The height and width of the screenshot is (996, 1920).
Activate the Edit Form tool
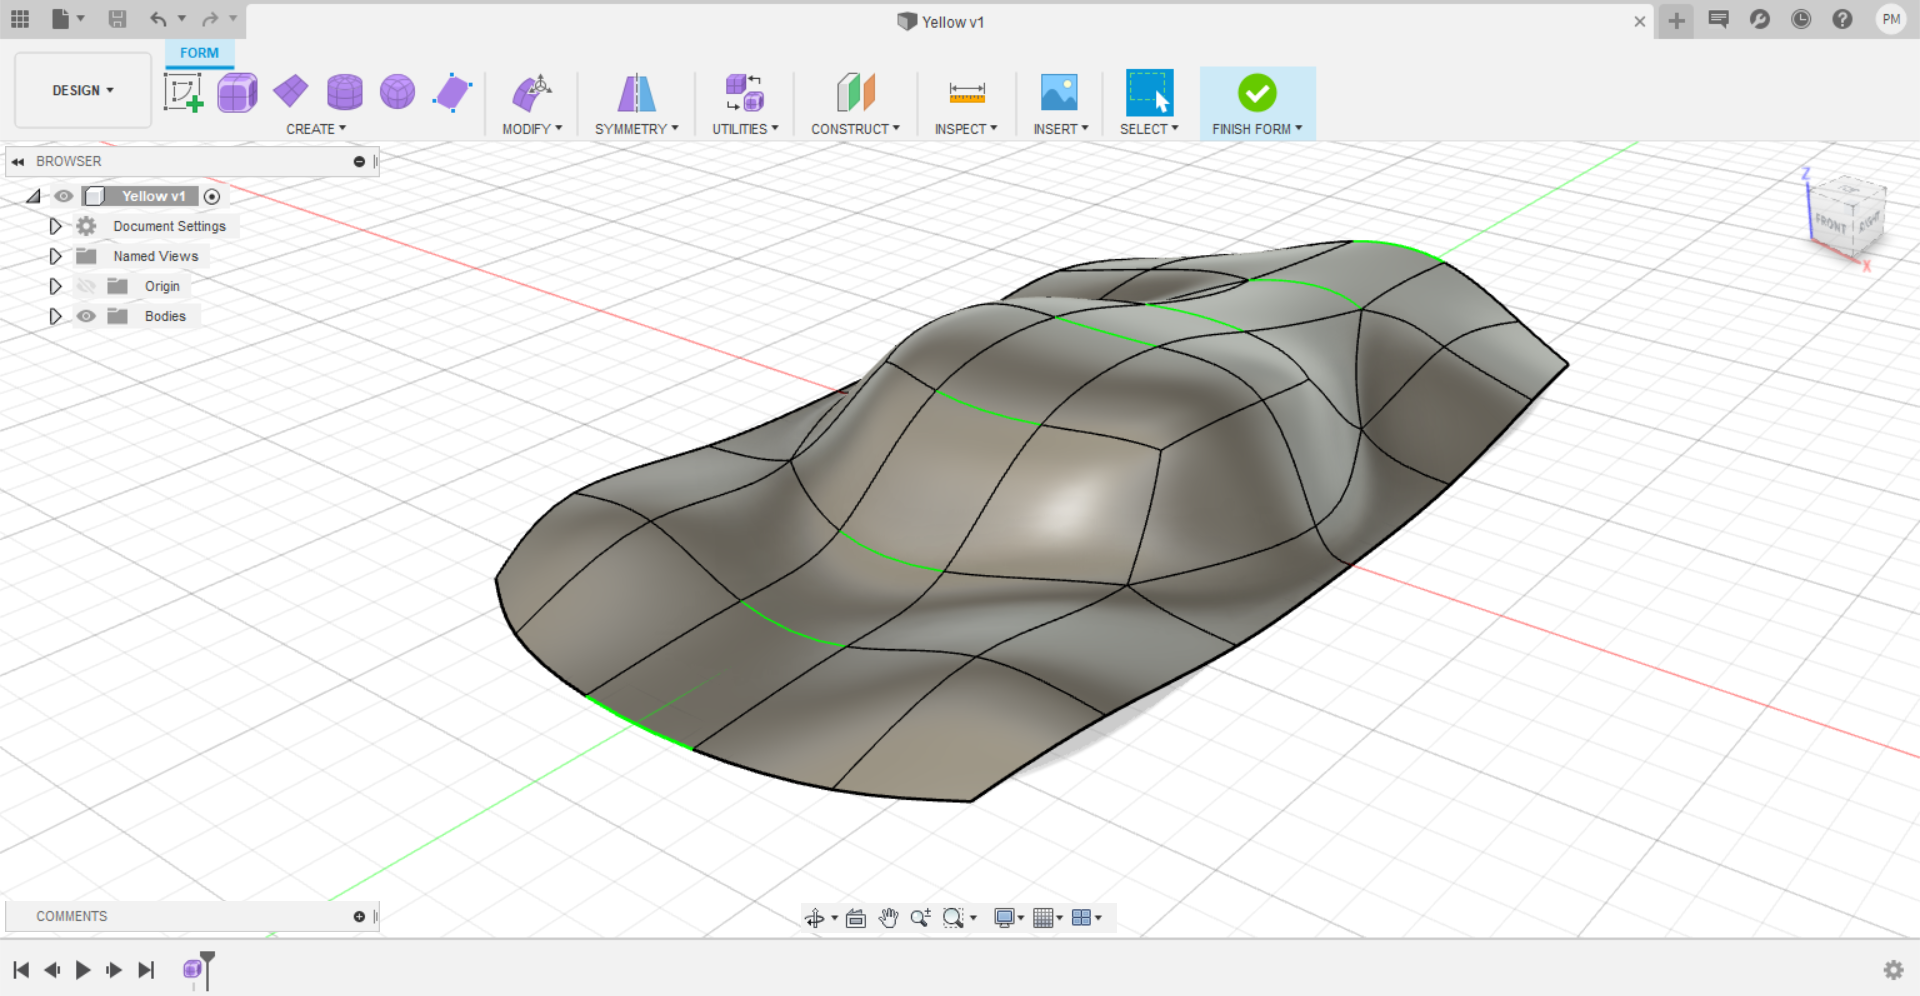tap(532, 93)
